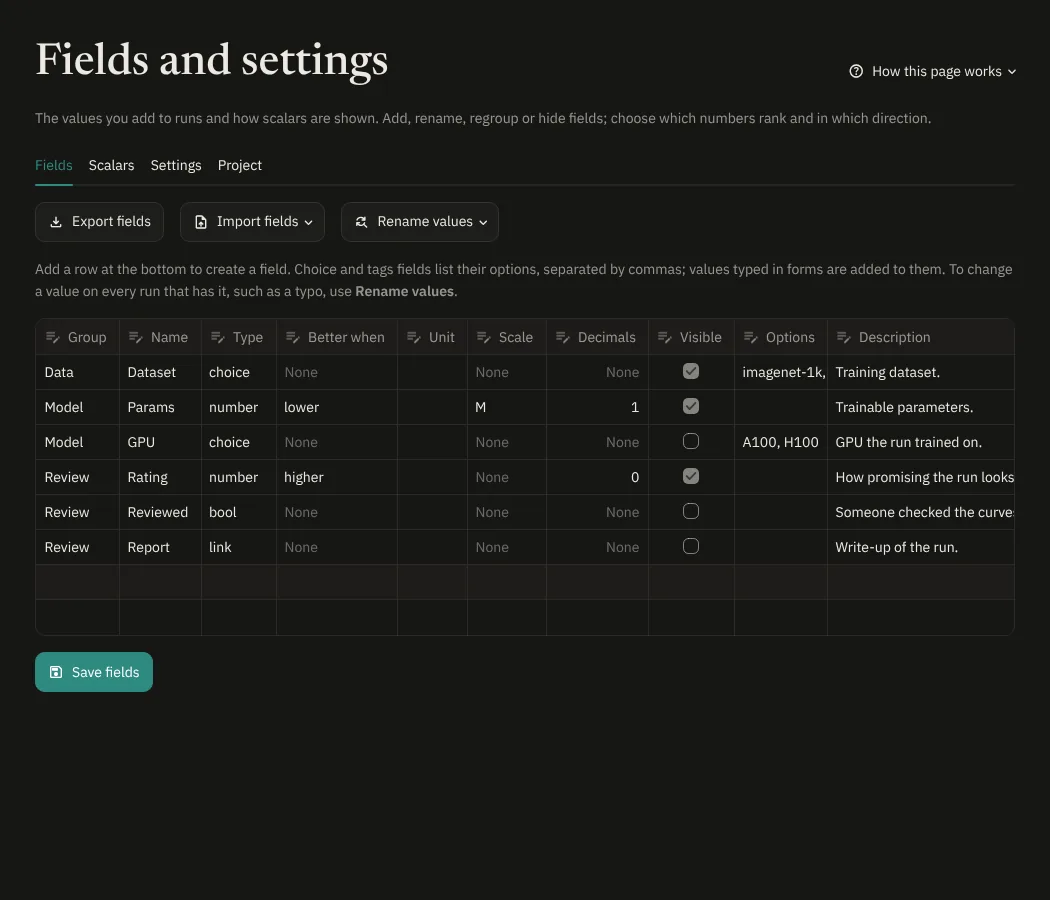Screen dimensions: 1050x900
Task: Click the How promising the run looks cell
Action: point(921,477)
